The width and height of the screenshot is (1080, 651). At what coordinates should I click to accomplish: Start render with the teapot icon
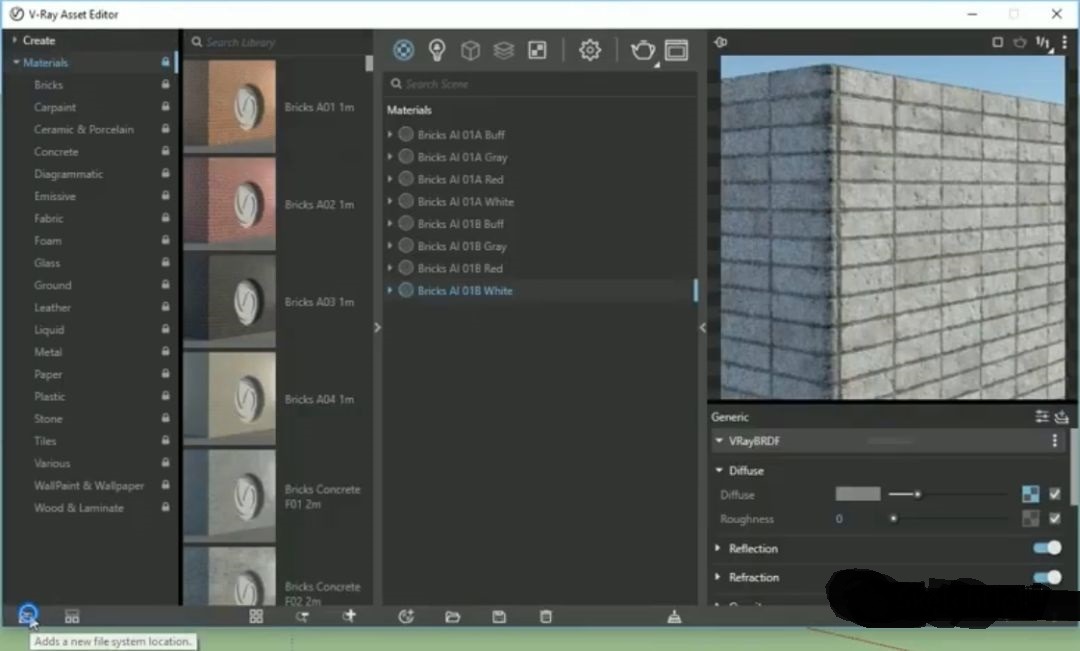(x=643, y=50)
